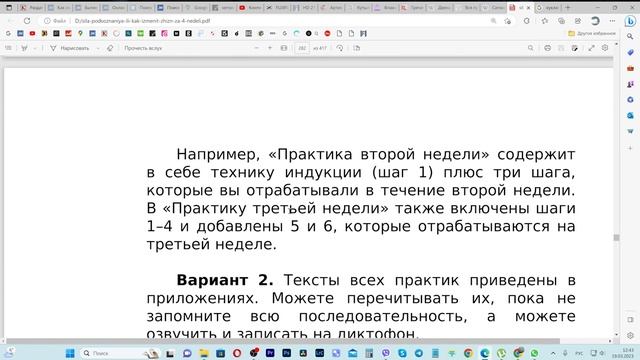
Task: Open PDF viewer settings gear
Action: (605, 48)
